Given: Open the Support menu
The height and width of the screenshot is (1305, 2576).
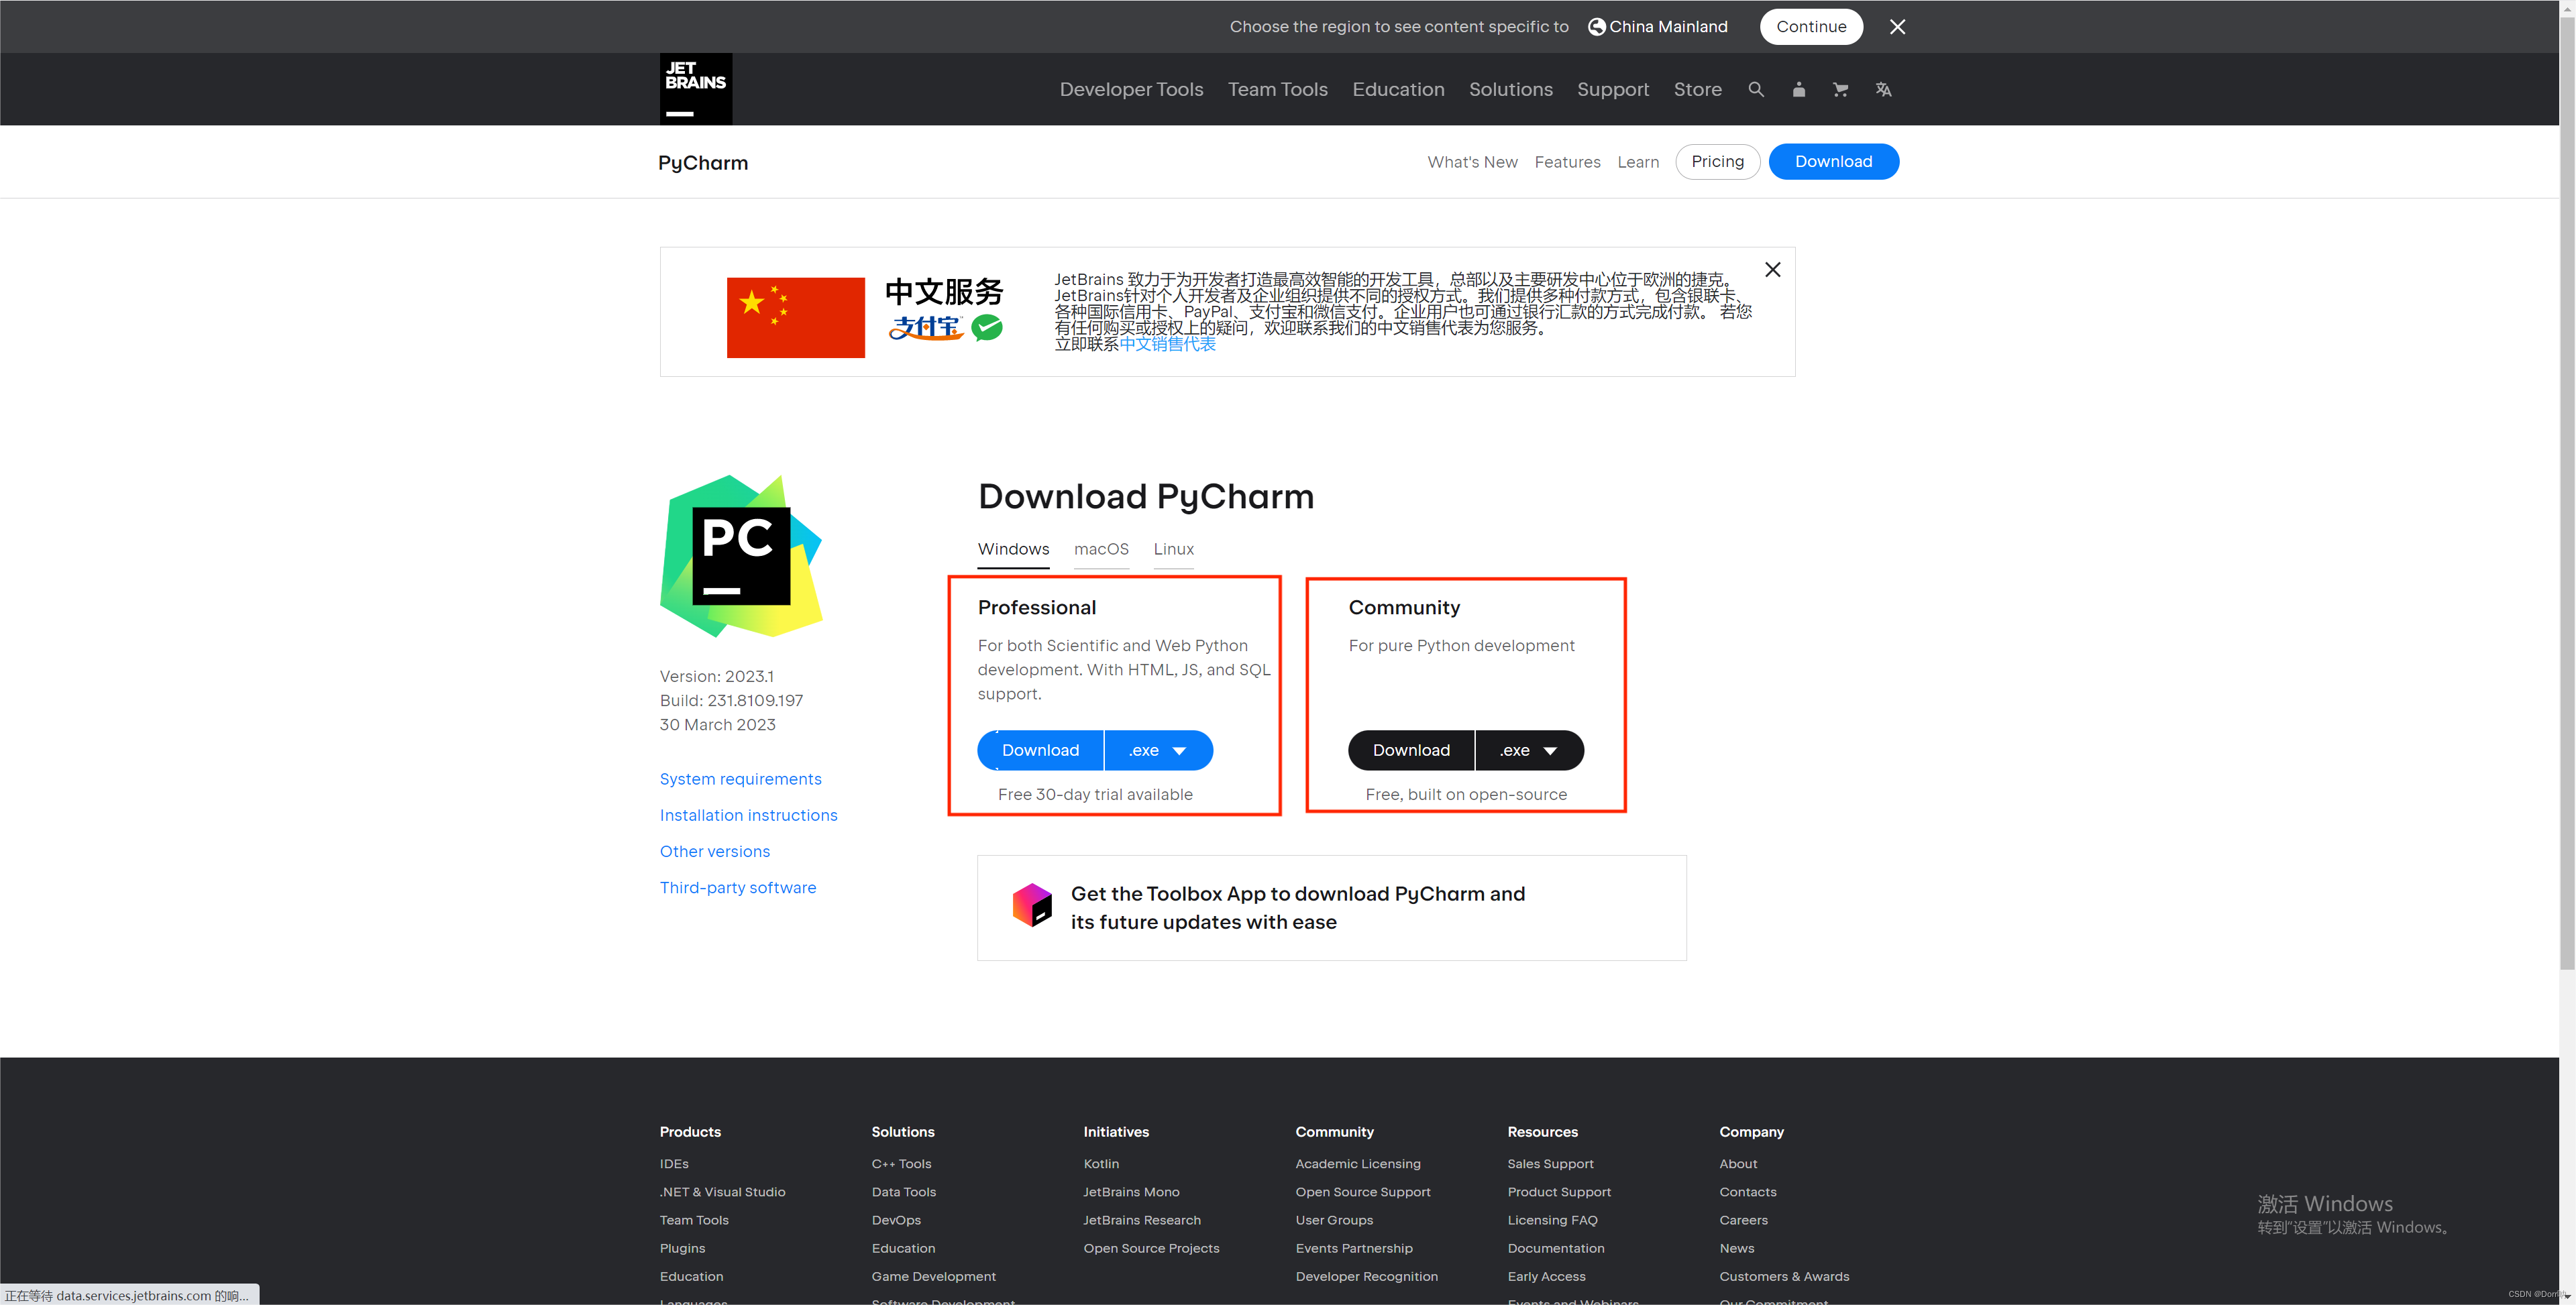Looking at the screenshot, I should point(1613,89).
